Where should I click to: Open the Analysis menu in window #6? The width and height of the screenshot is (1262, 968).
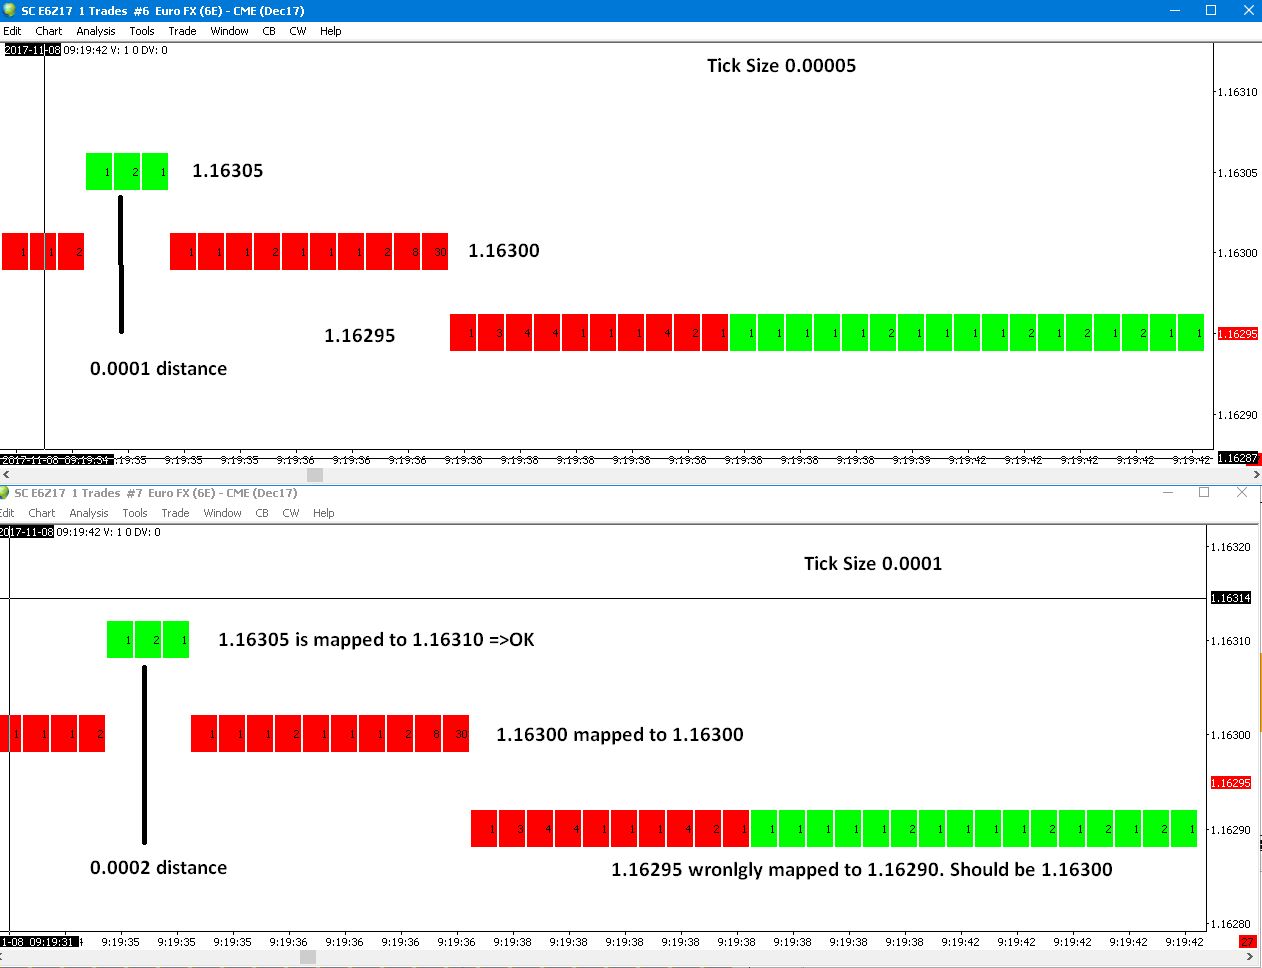click(x=96, y=31)
